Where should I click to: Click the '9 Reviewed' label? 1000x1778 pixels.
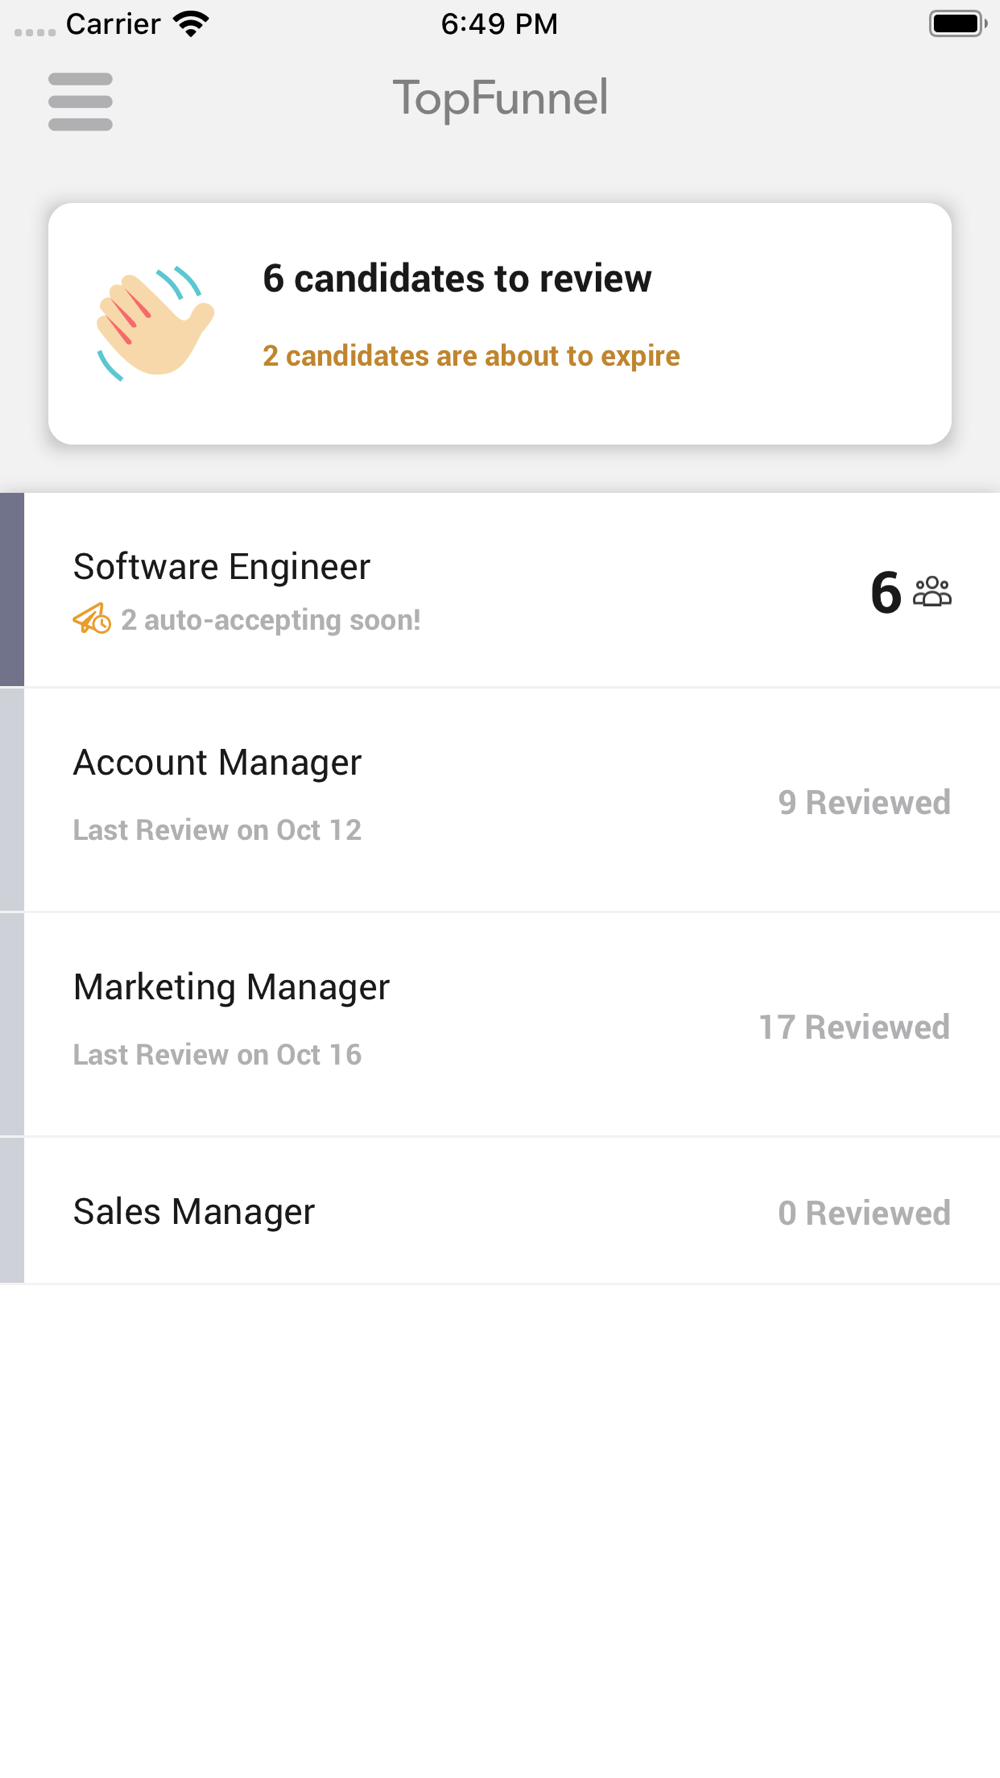point(864,802)
